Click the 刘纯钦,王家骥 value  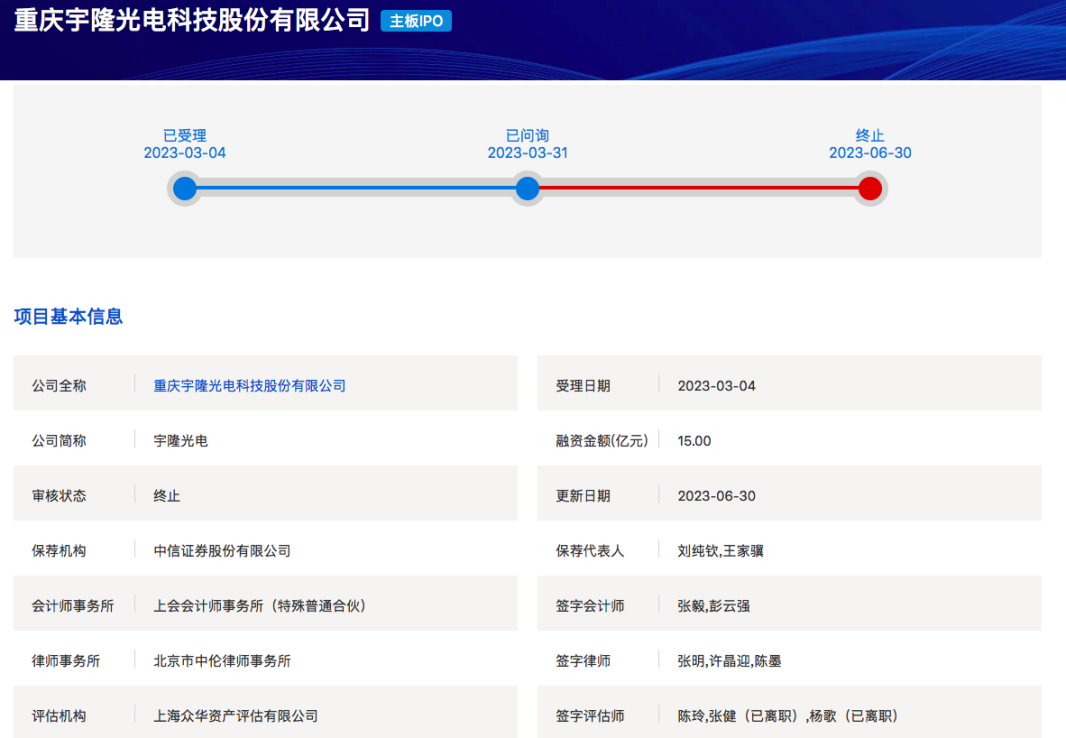click(721, 551)
